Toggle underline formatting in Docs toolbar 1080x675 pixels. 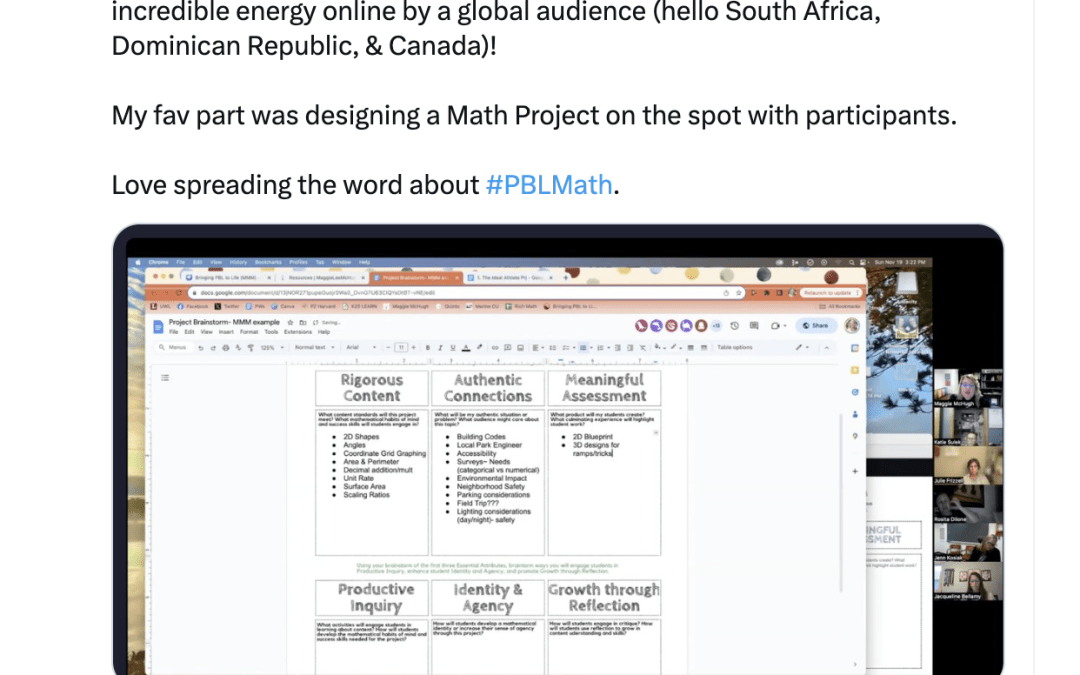pyautogui.click(x=451, y=348)
